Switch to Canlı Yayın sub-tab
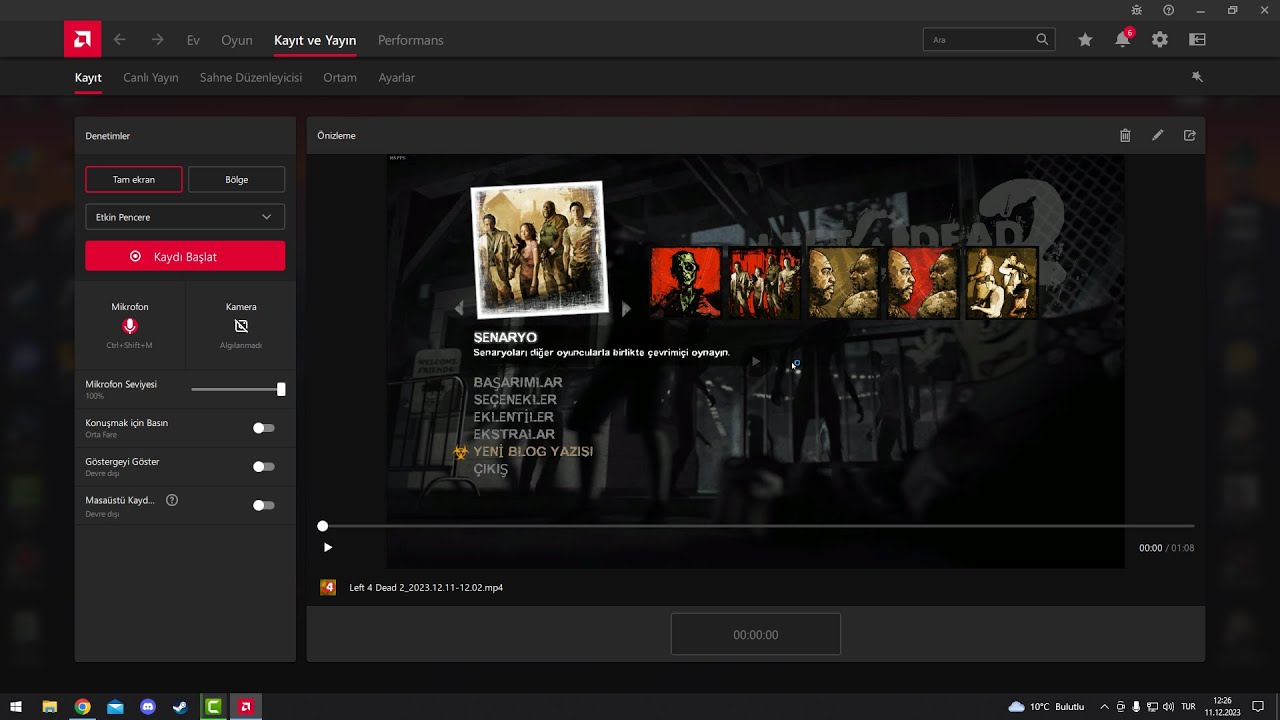Screen dimensions: 1280x720 151,77
